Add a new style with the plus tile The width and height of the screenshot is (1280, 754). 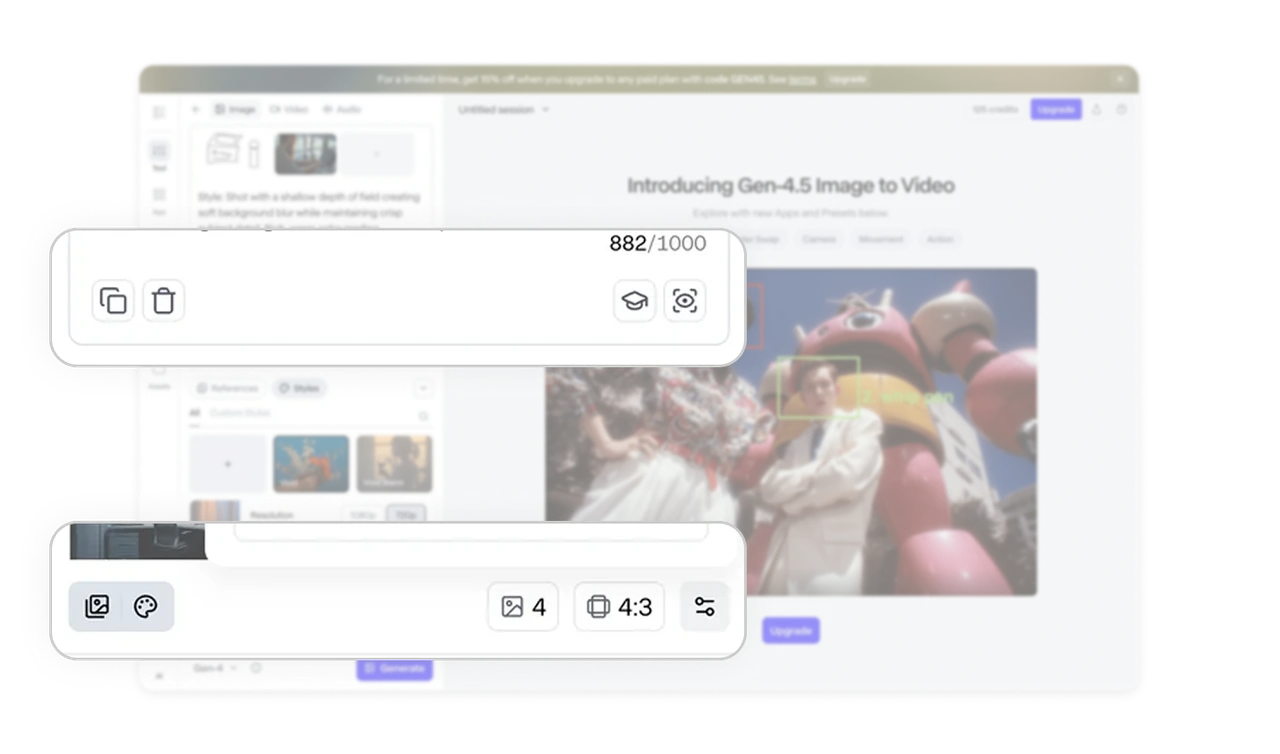tap(228, 464)
